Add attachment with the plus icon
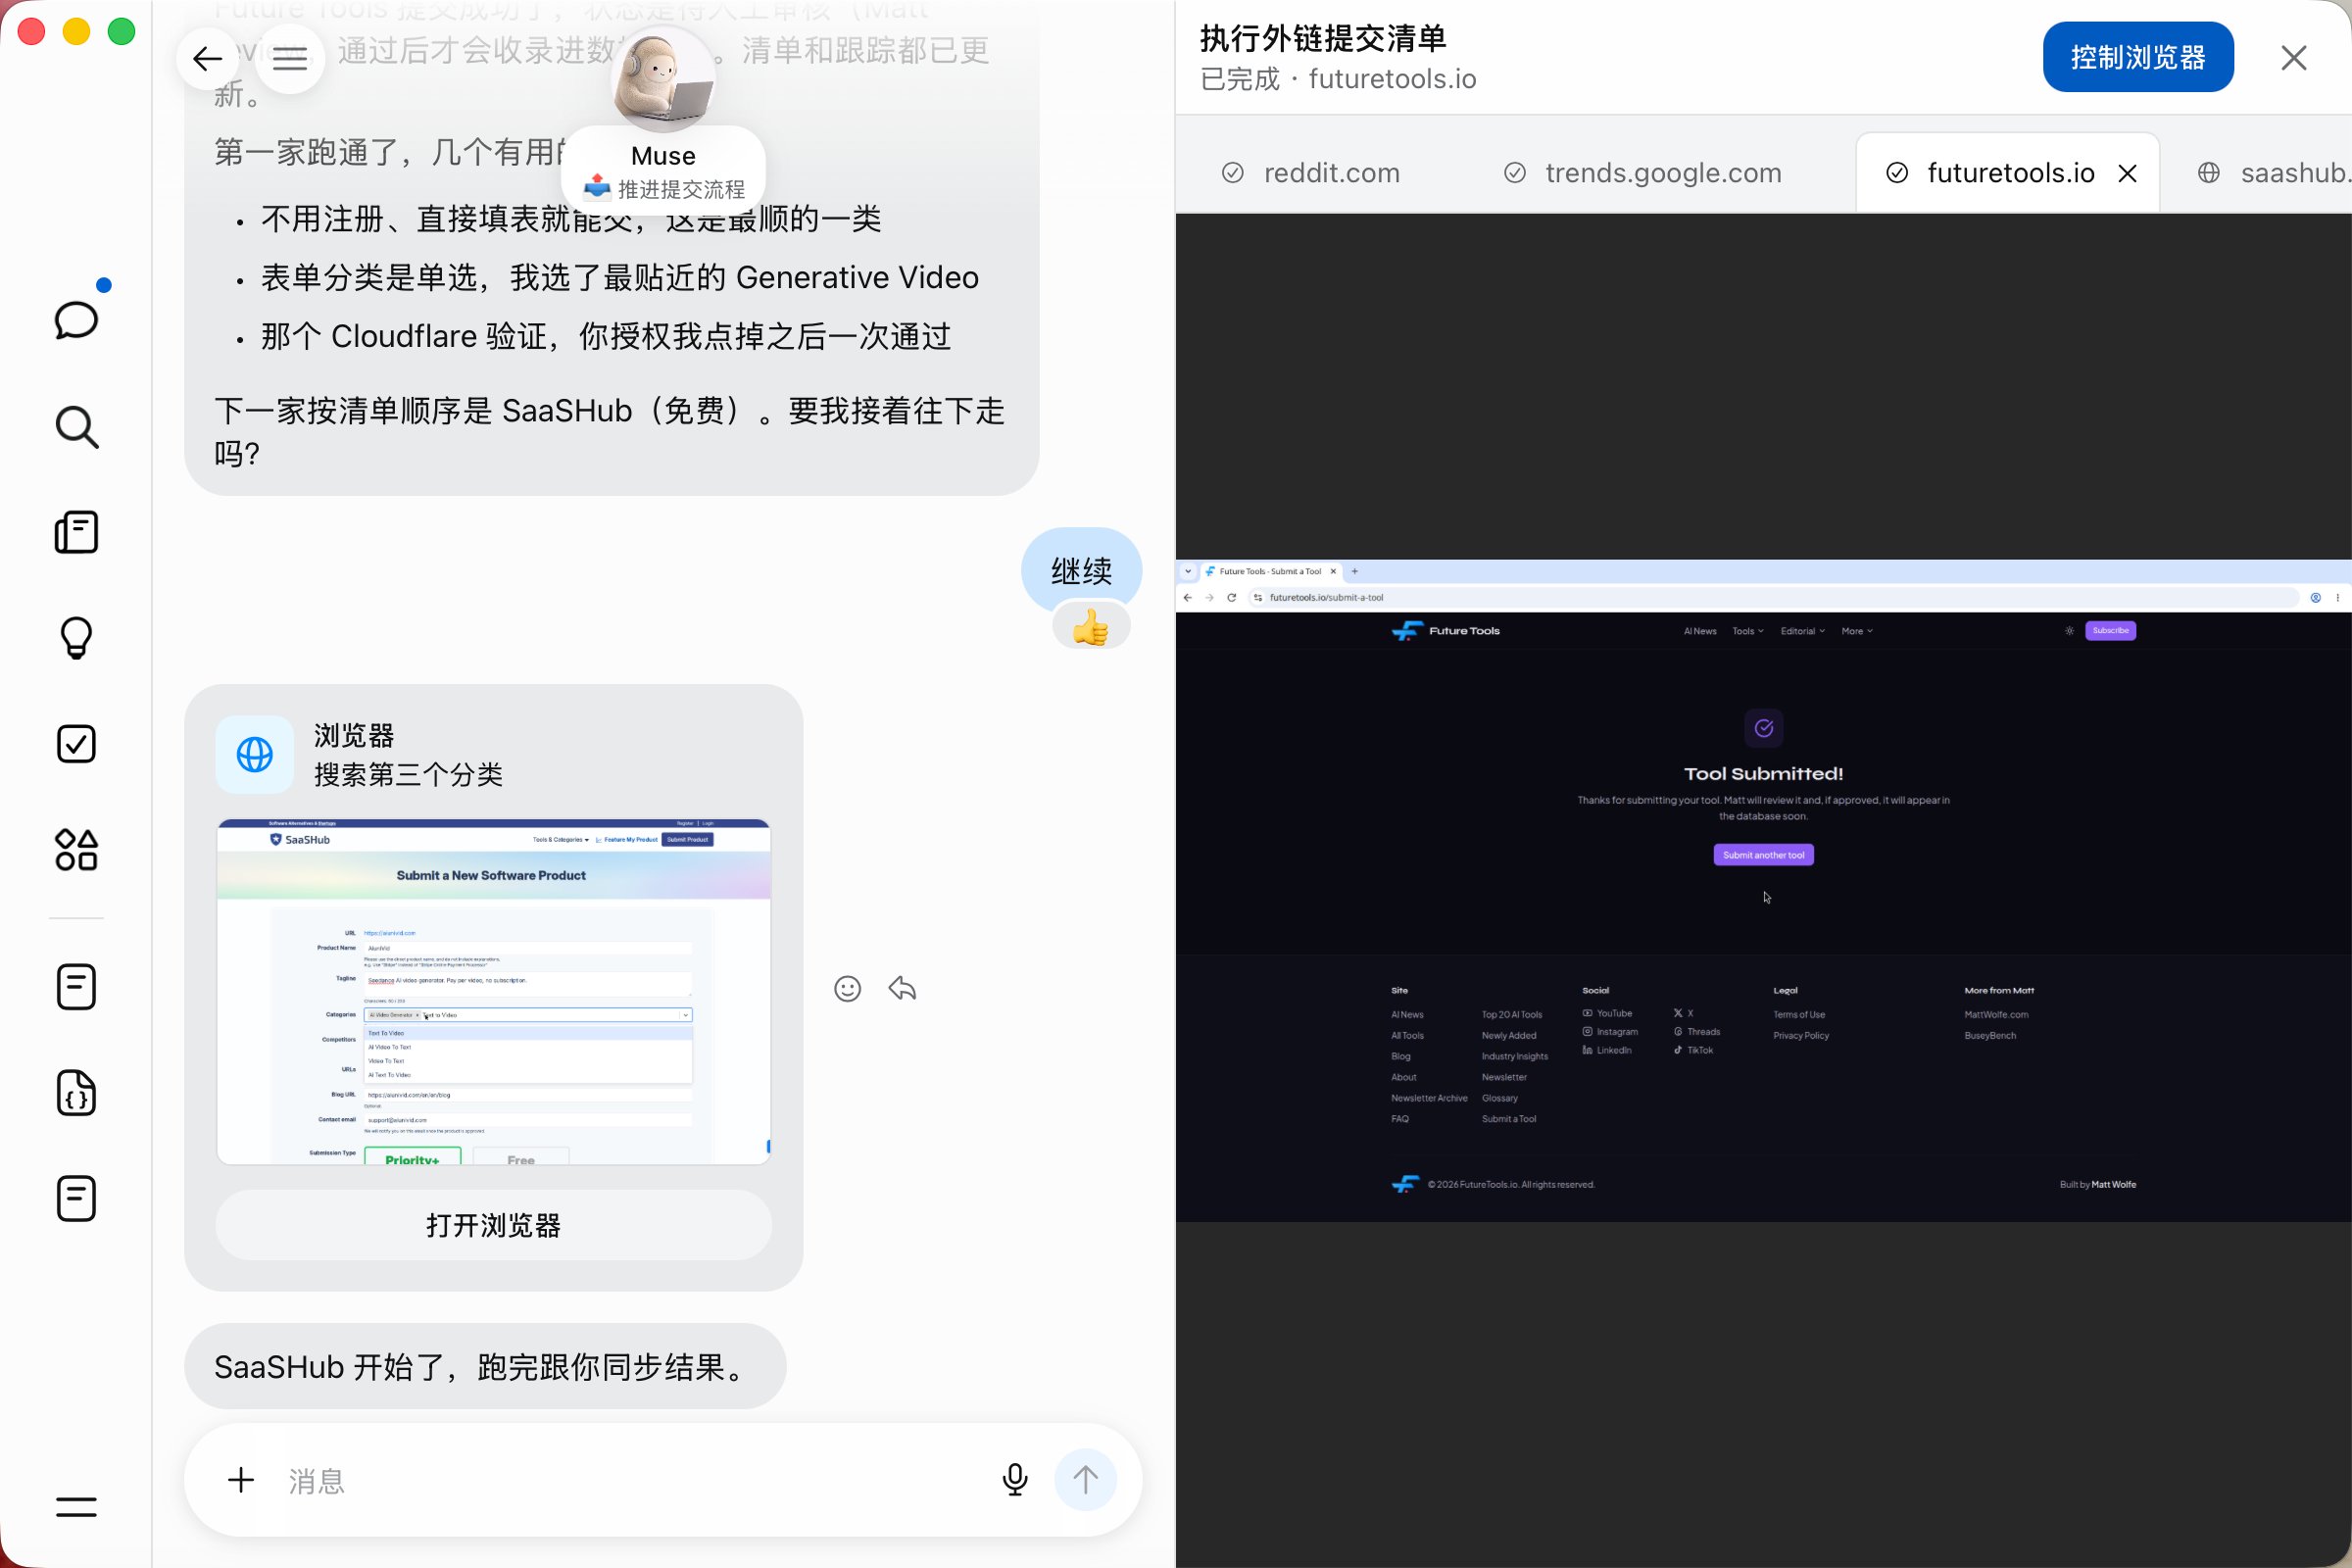 [x=241, y=1480]
